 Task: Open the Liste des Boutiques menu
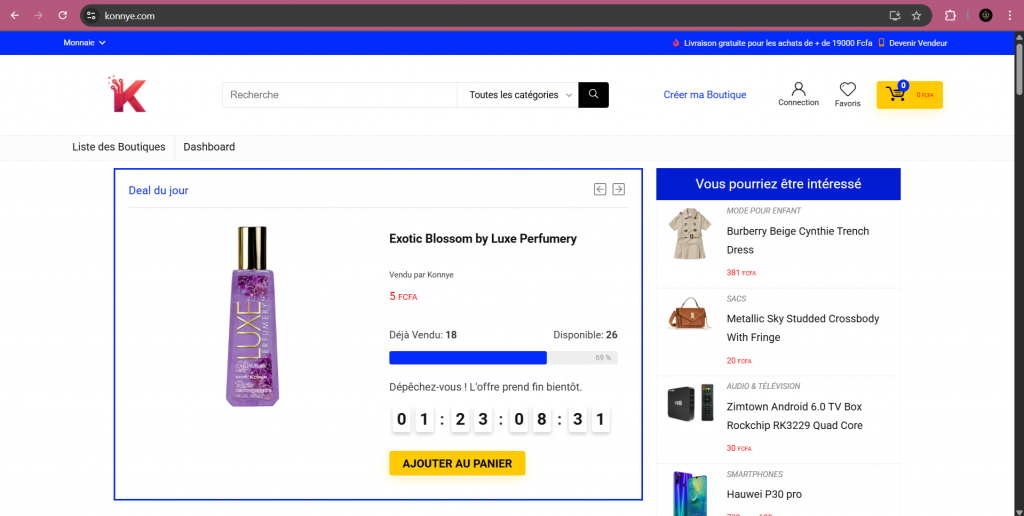pyautogui.click(x=118, y=147)
